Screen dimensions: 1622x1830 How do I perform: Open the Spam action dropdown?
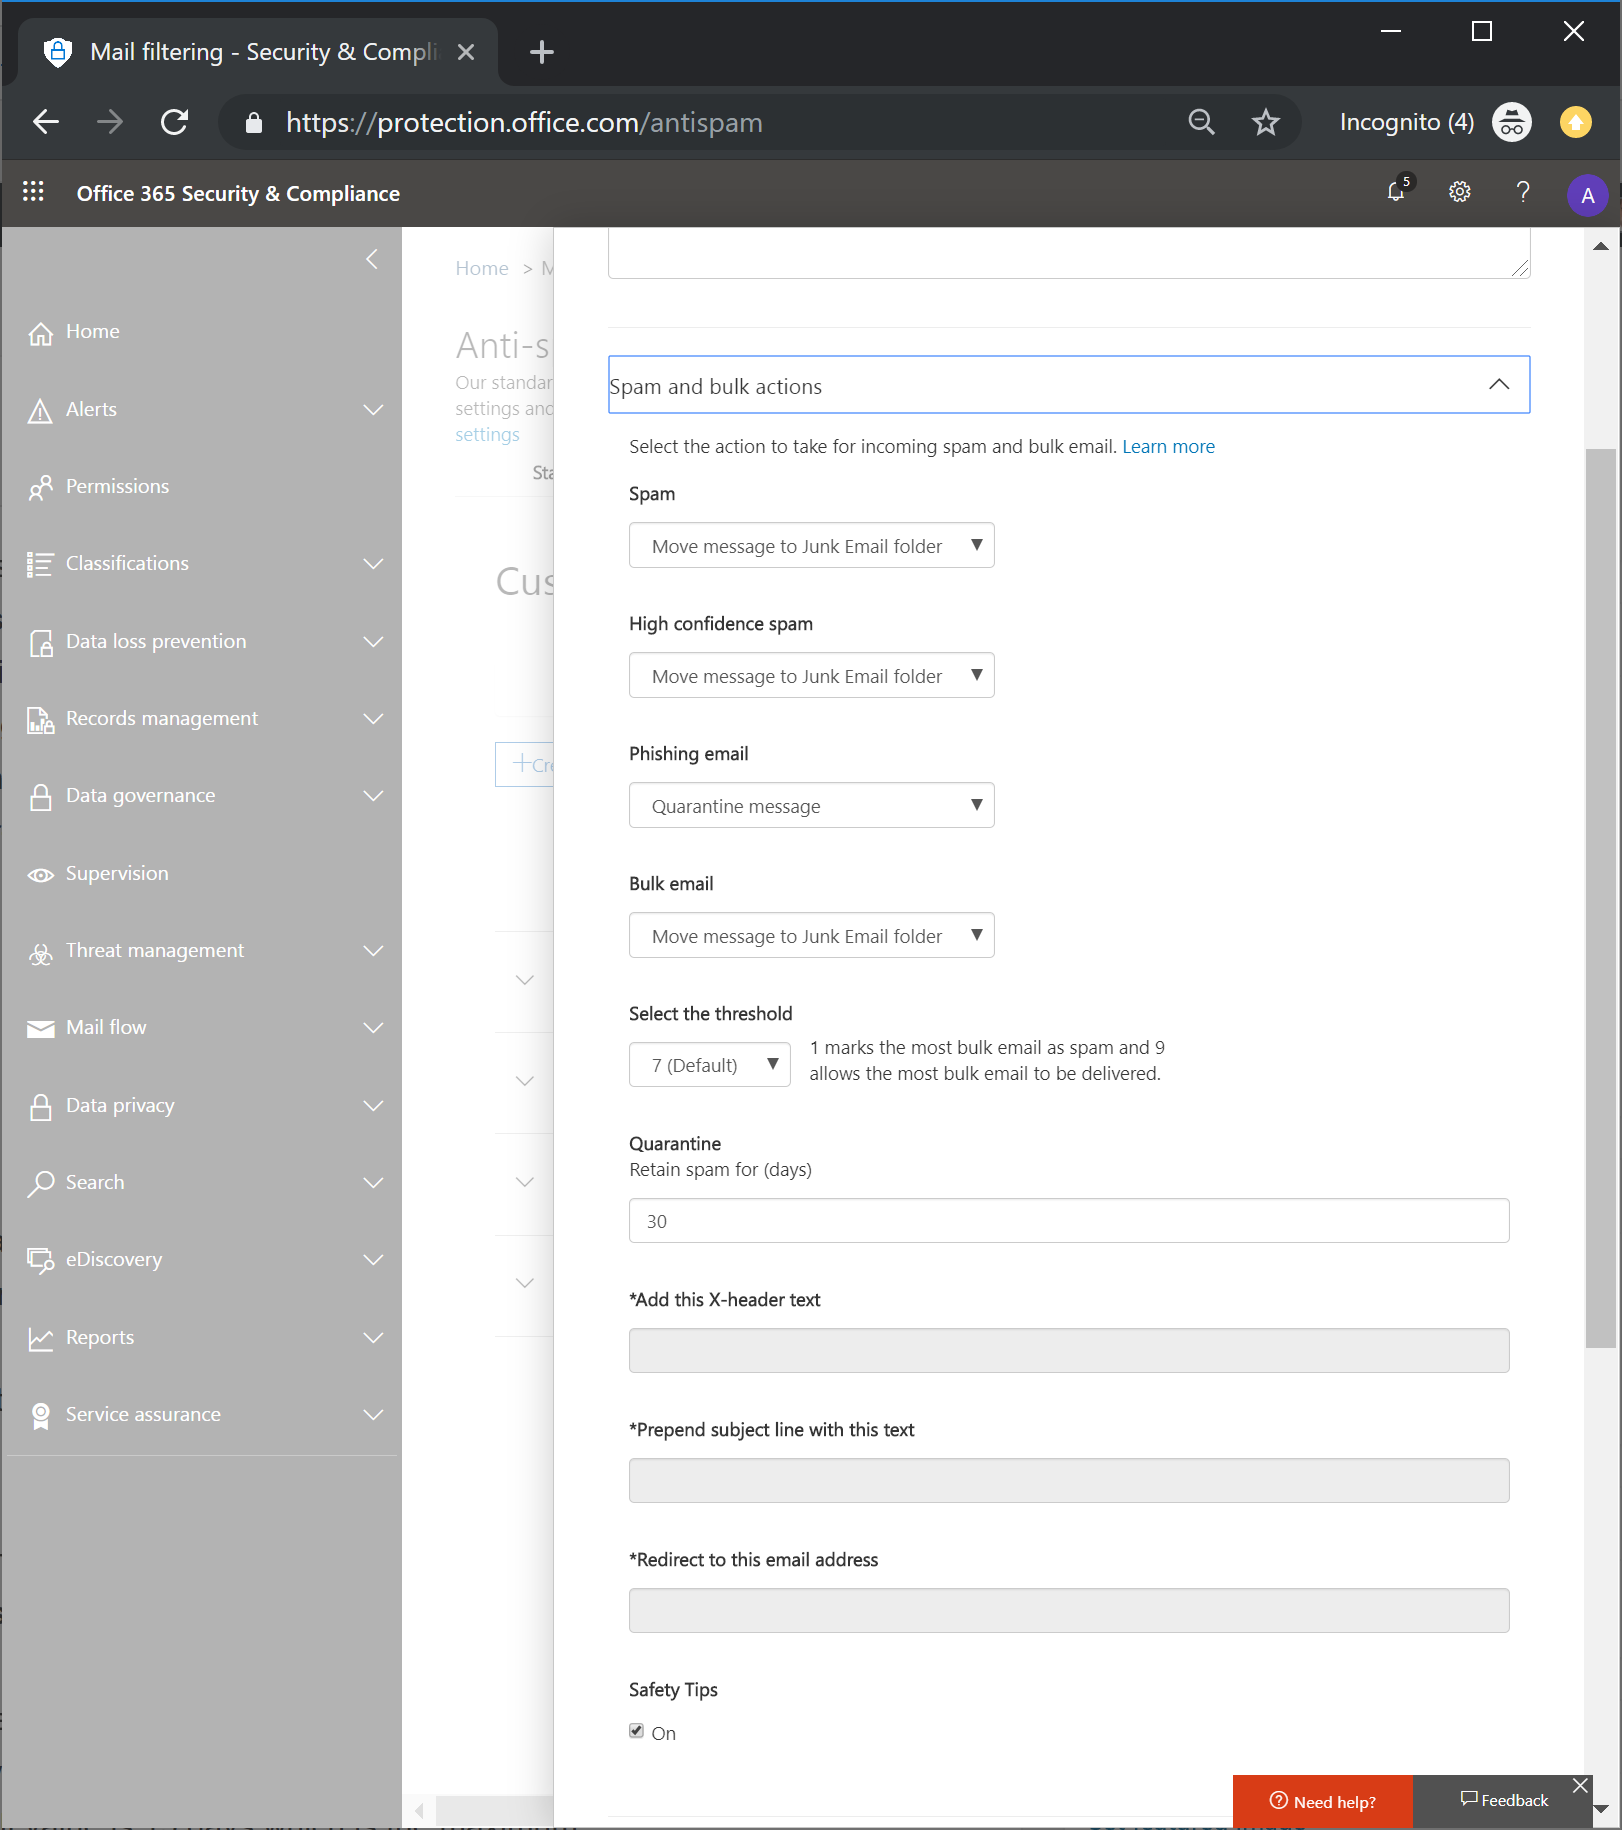(x=811, y=546)
